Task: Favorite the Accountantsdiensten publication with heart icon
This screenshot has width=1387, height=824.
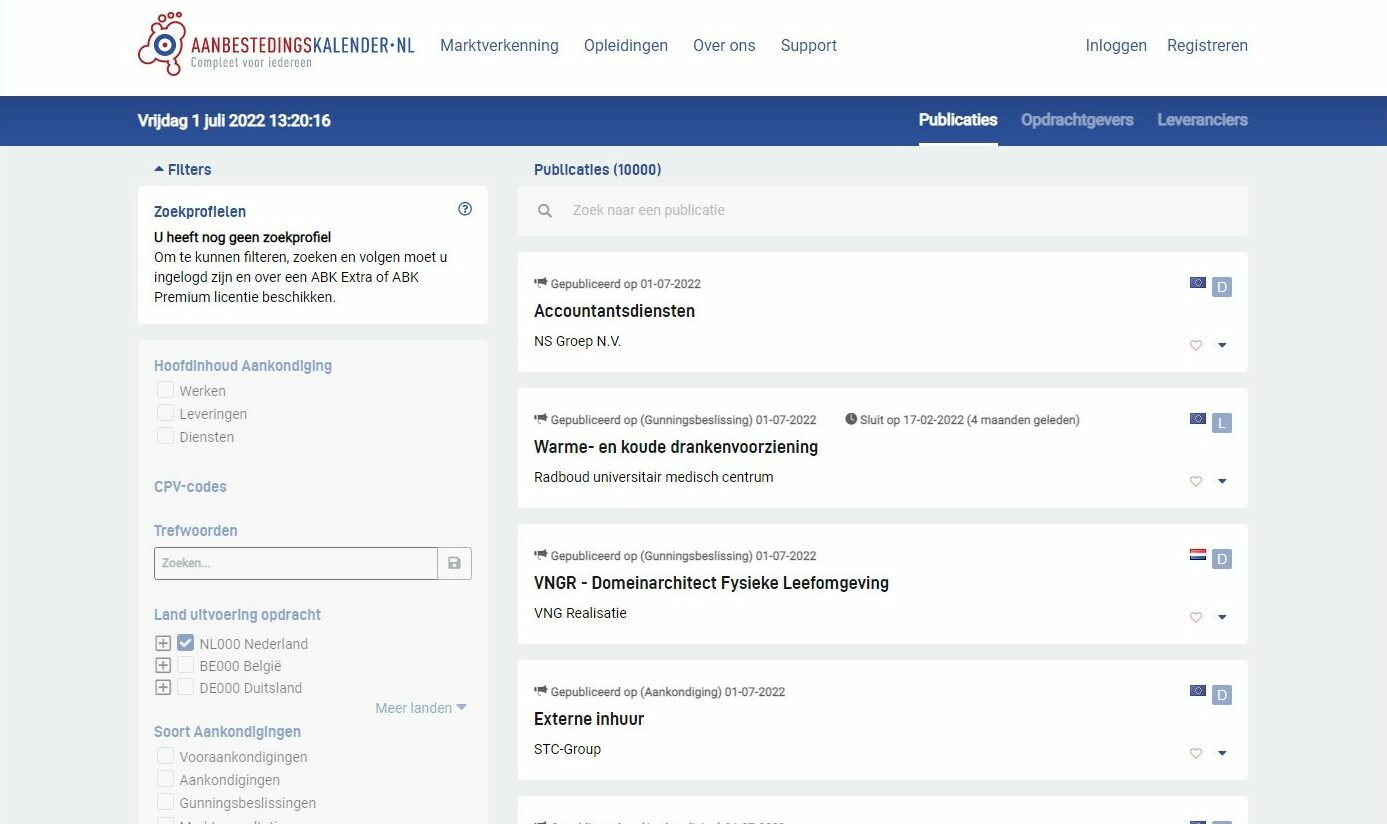Action: [x=1195, y=345]
